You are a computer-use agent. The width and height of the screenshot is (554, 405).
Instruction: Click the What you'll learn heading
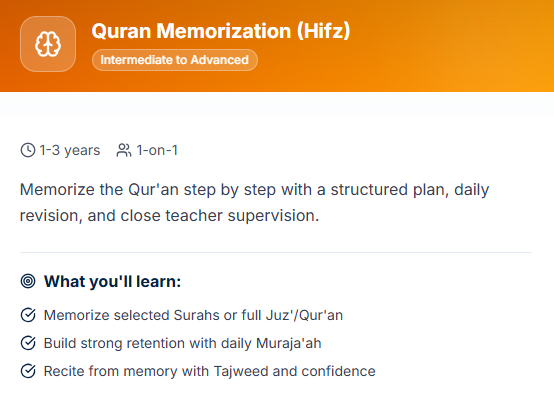point(112,282)
